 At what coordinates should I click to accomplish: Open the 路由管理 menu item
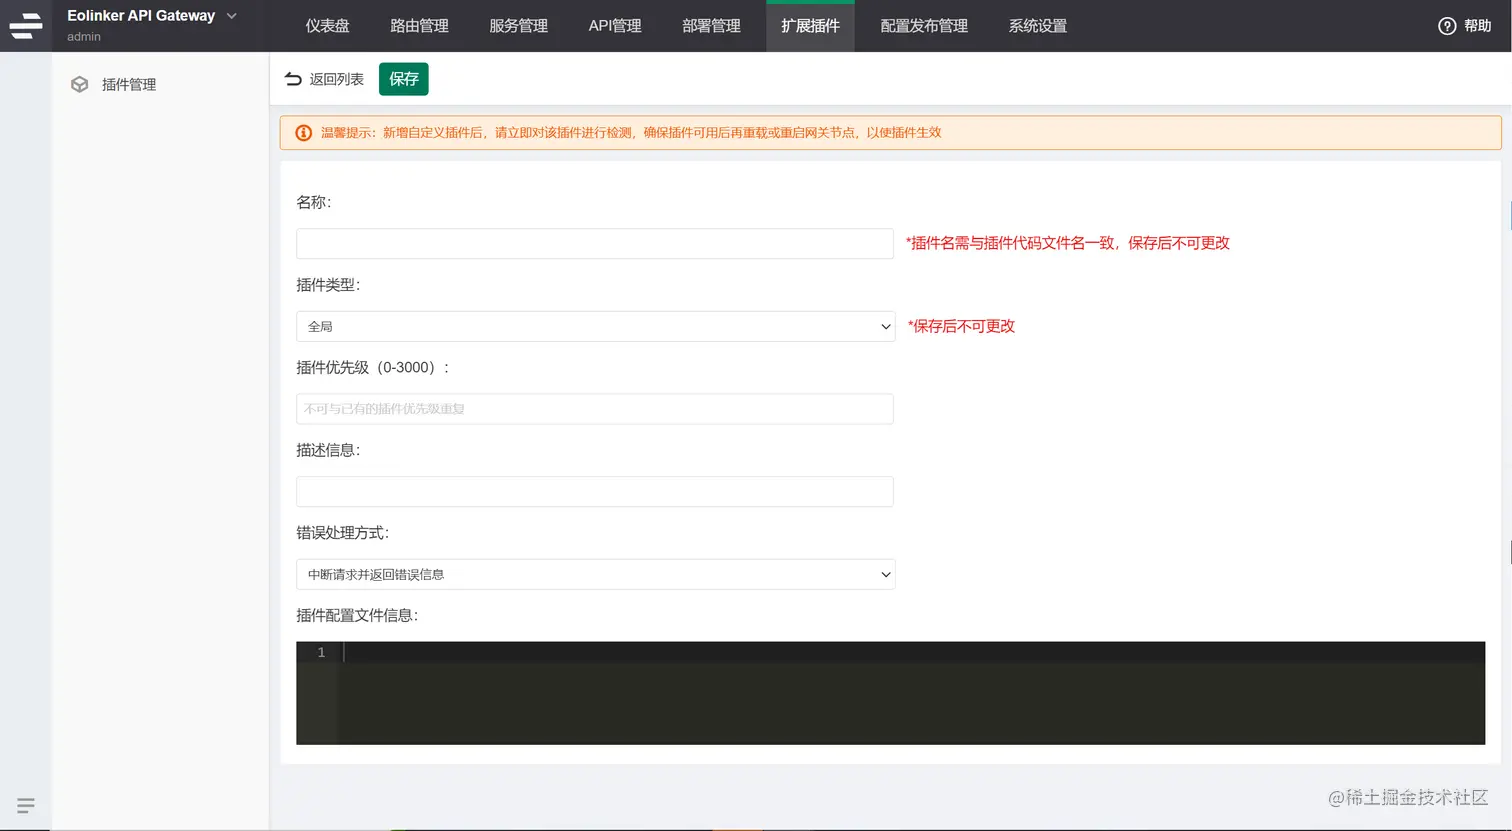pos(419,26)
